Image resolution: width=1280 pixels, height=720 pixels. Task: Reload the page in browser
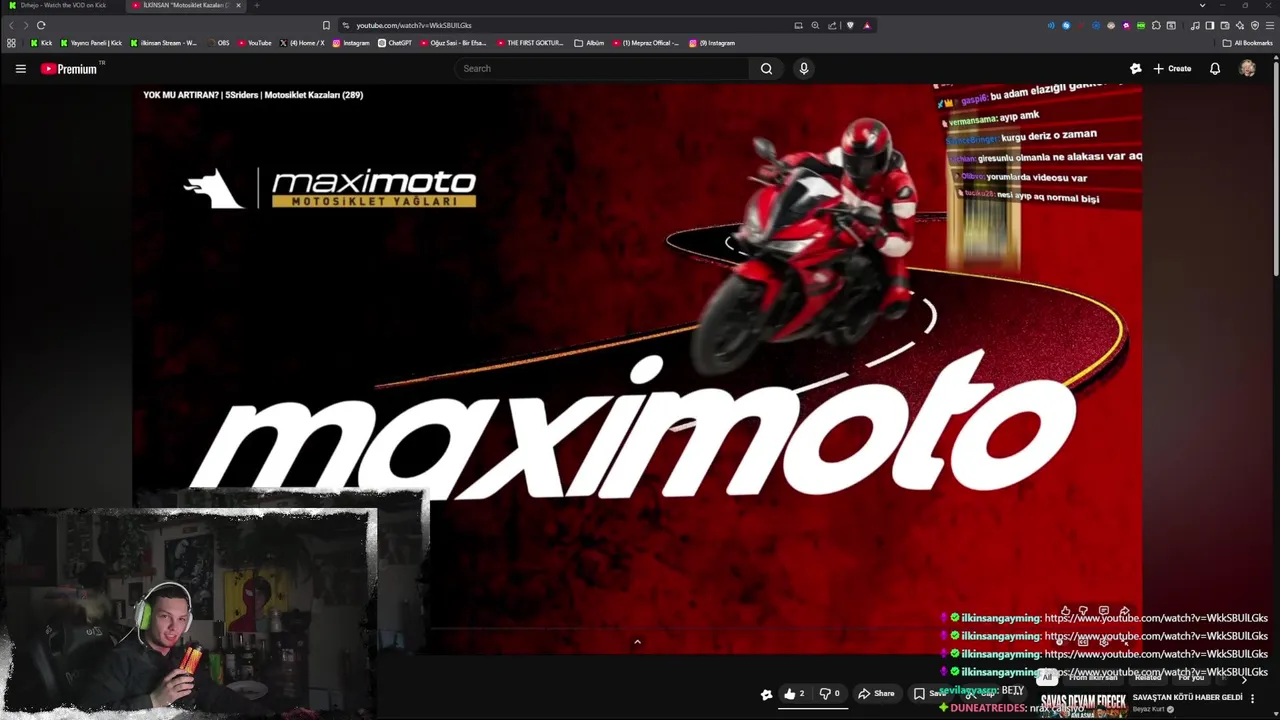(41, 25)
